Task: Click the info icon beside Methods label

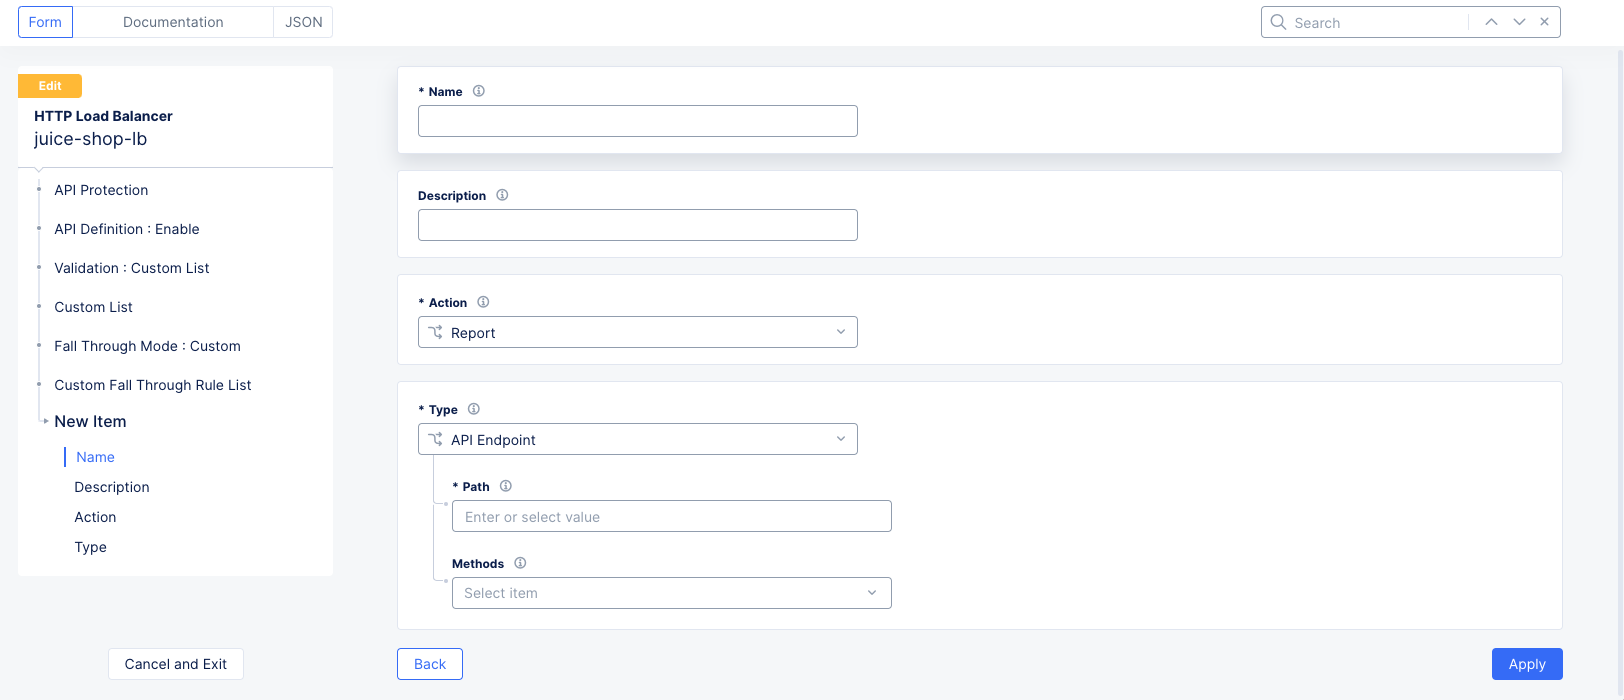Action: click(x=520, y=563)
